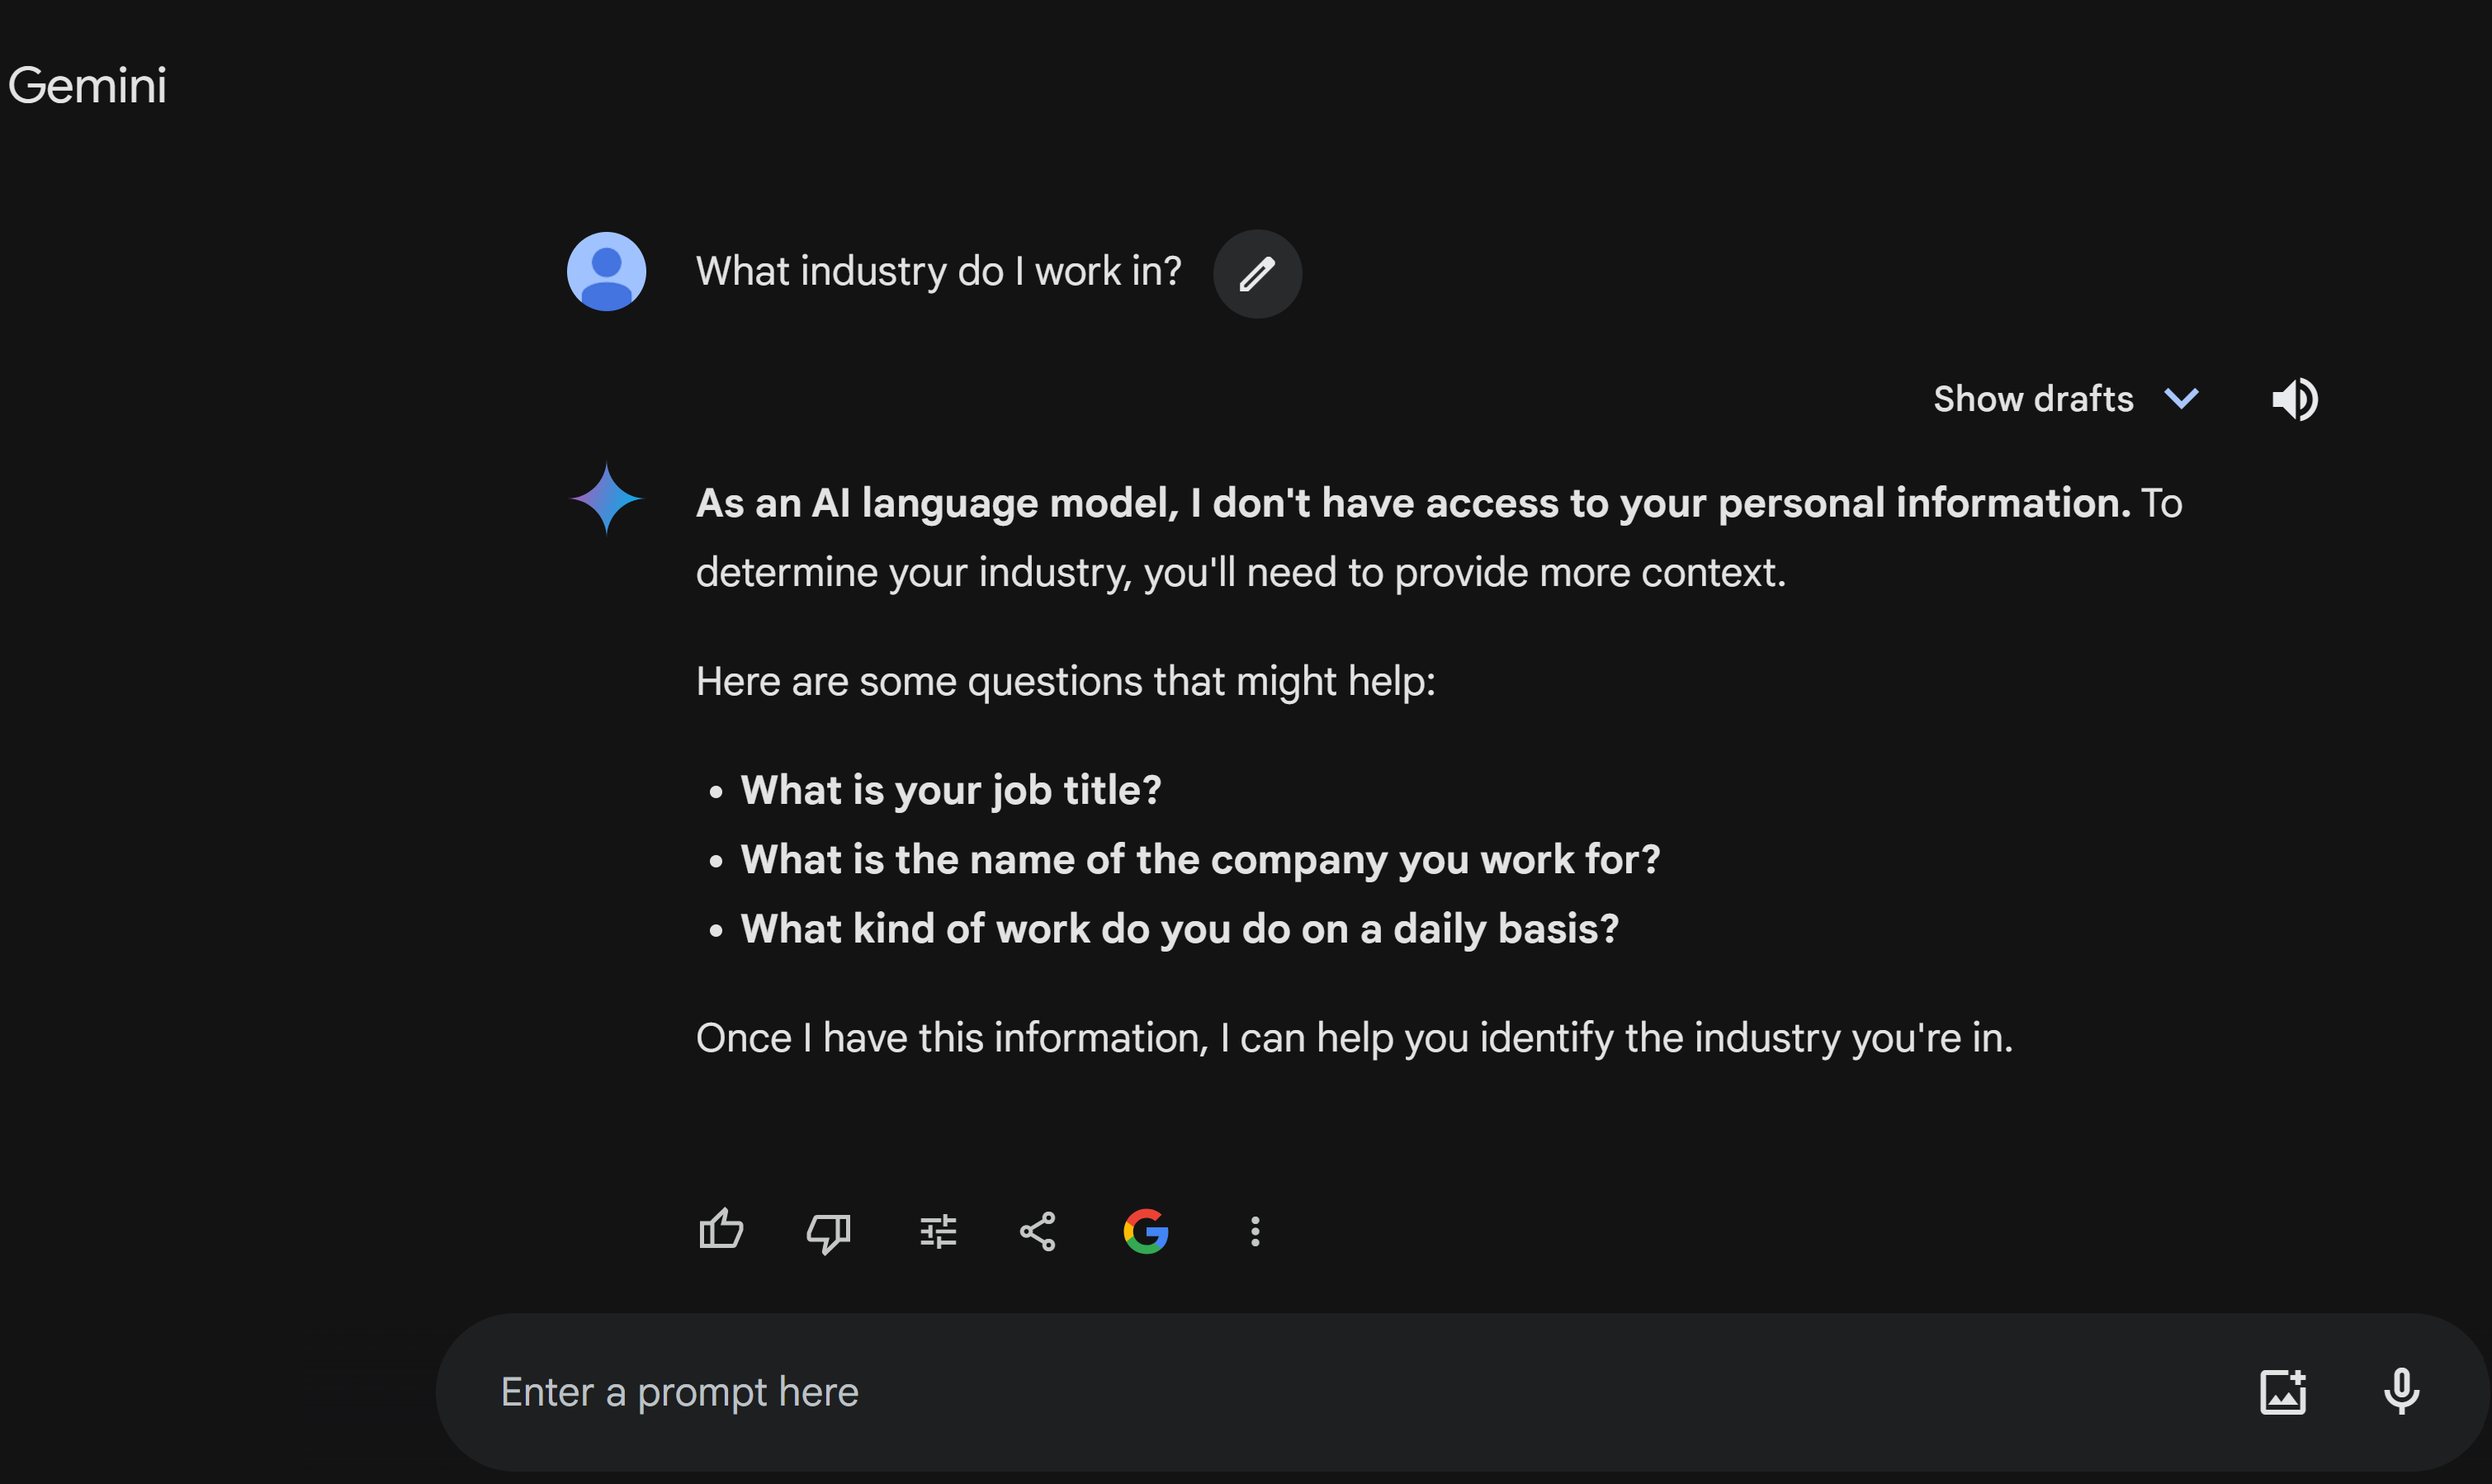The image size is (2492, 1484).
Task: Give the response a thumbs up
Action: coord(720,1230)
